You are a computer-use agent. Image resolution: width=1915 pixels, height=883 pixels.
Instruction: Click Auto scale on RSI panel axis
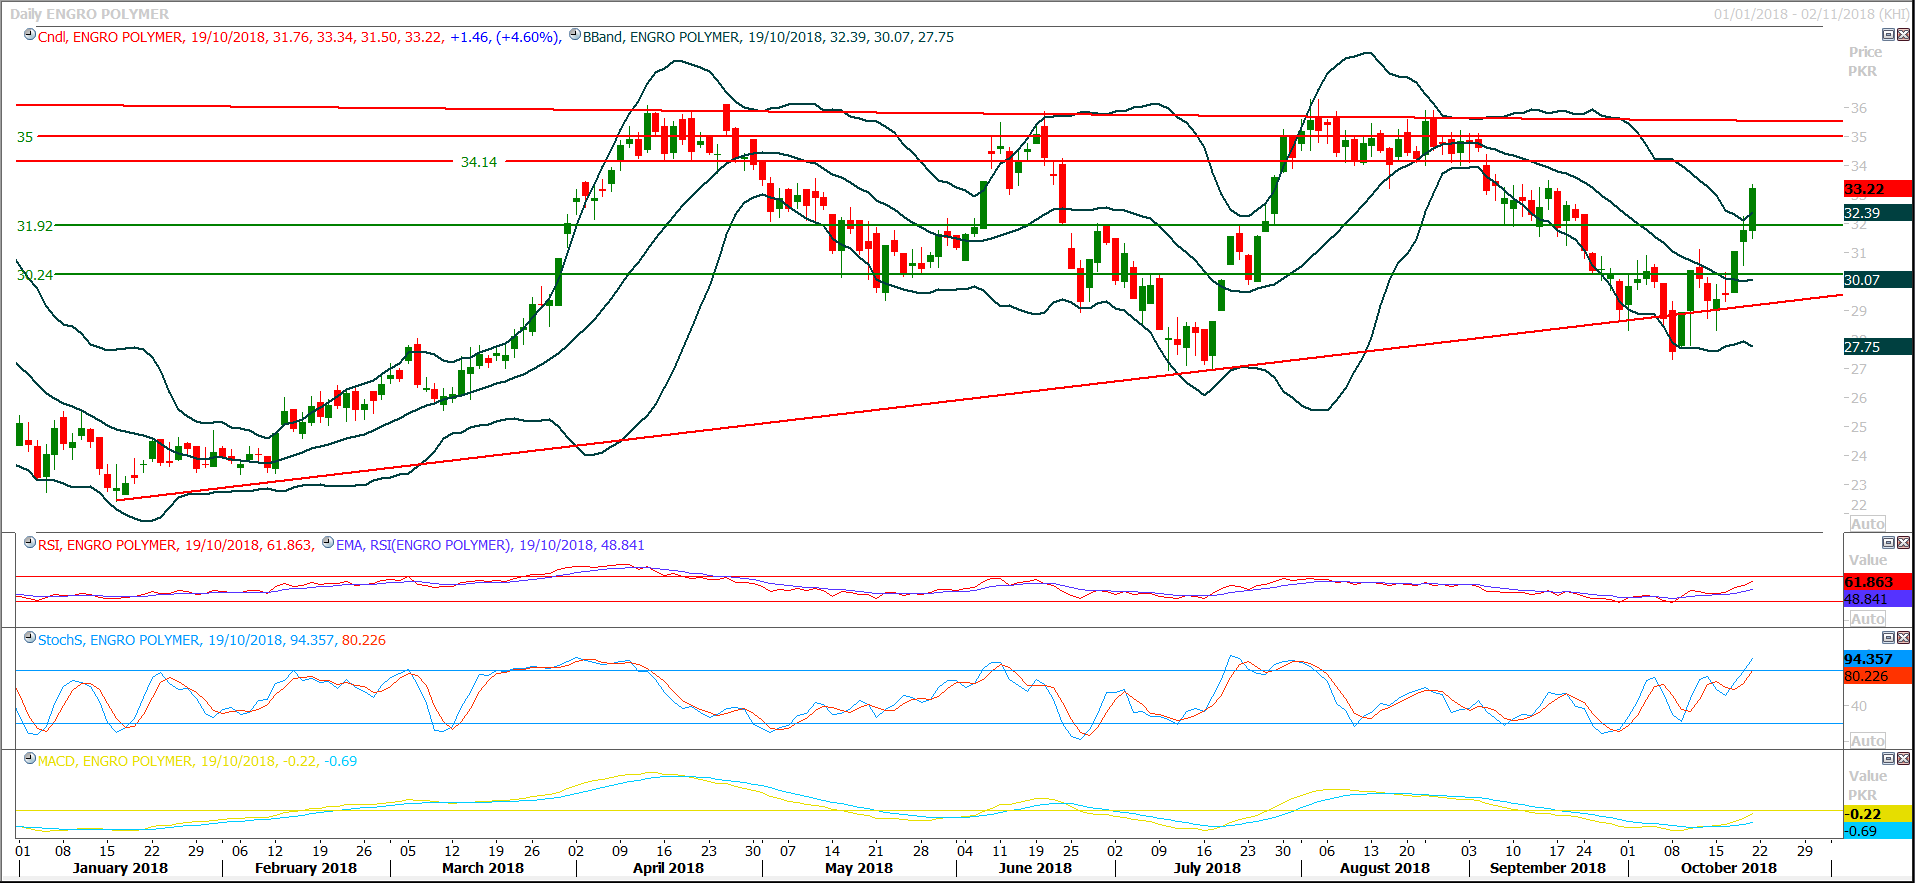(x=1867, y=619)
